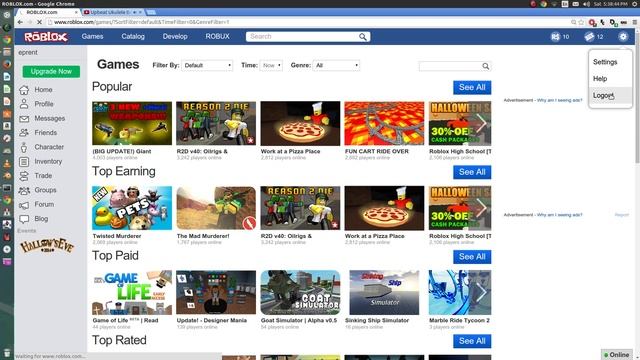
Task: Click the browser address bar
Action: pos(308,22)
